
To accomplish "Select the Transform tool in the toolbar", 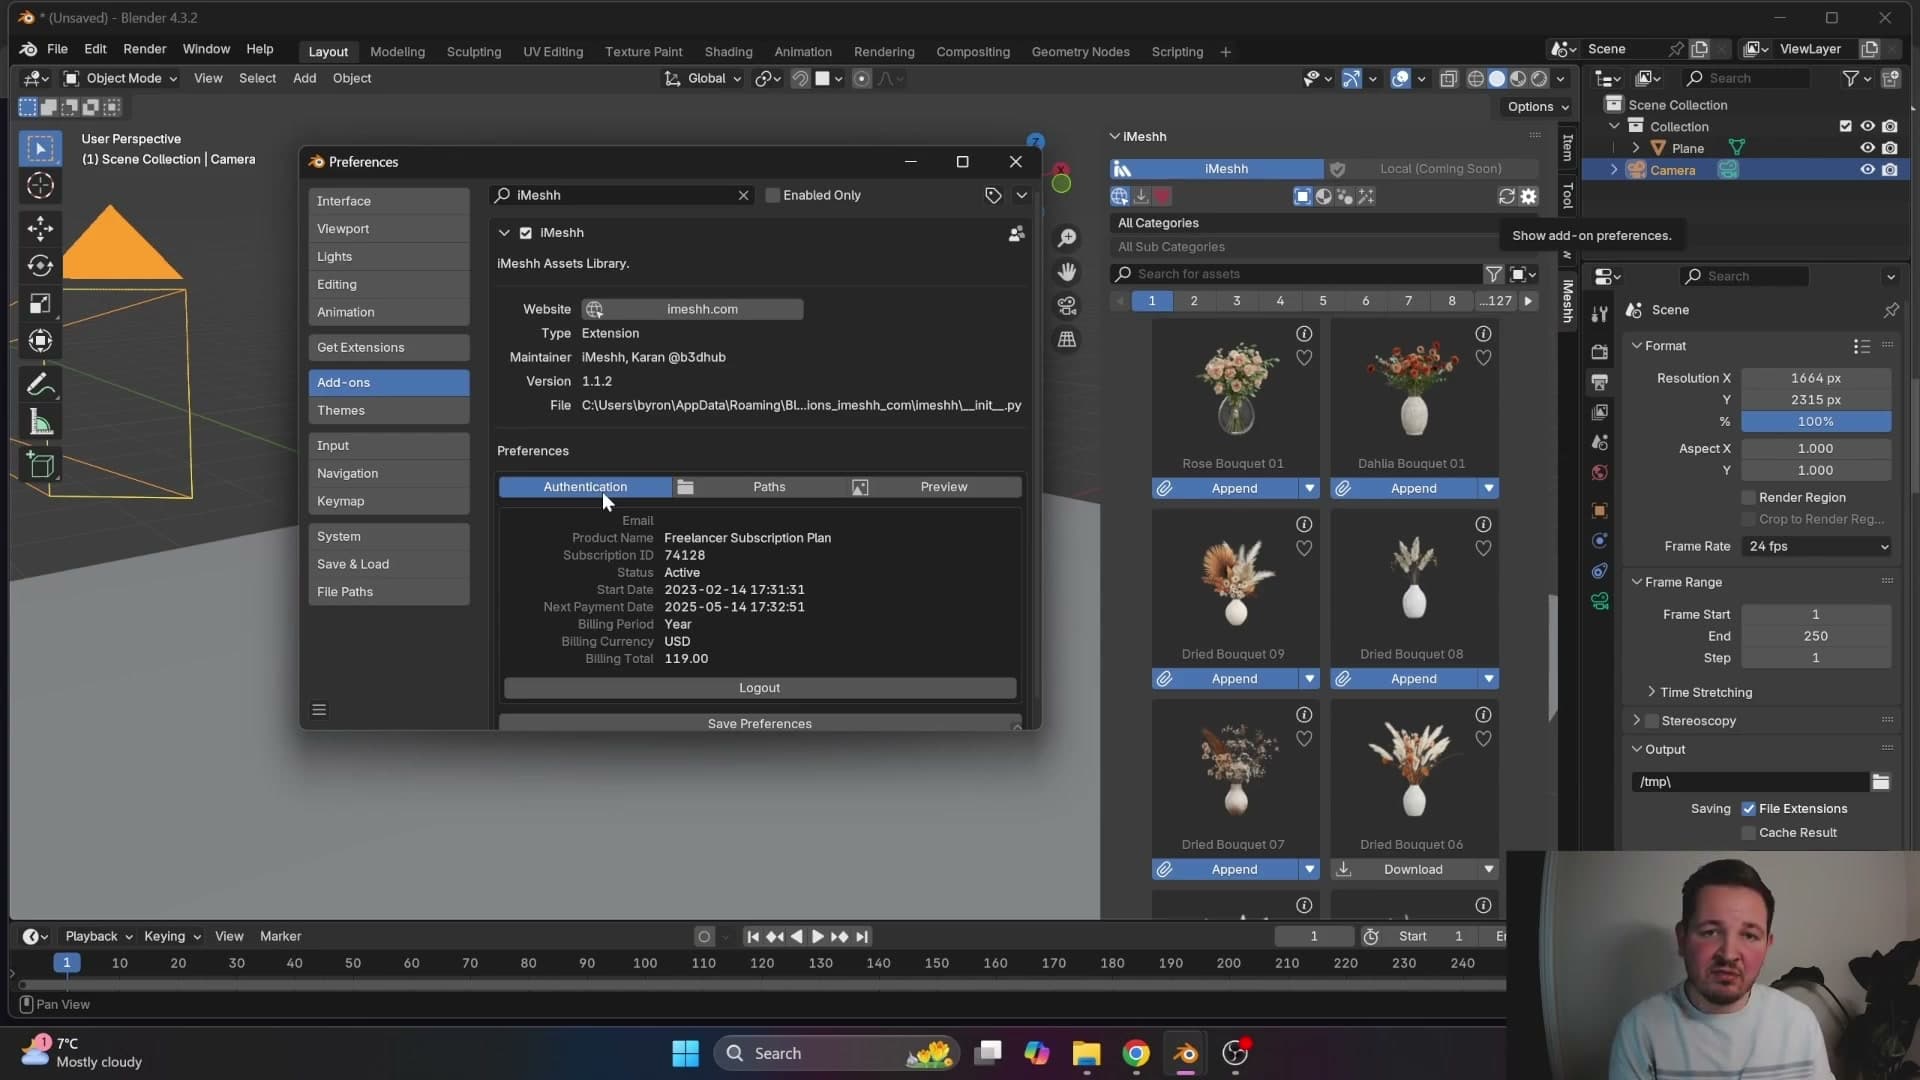I will [x=40, y=341].
